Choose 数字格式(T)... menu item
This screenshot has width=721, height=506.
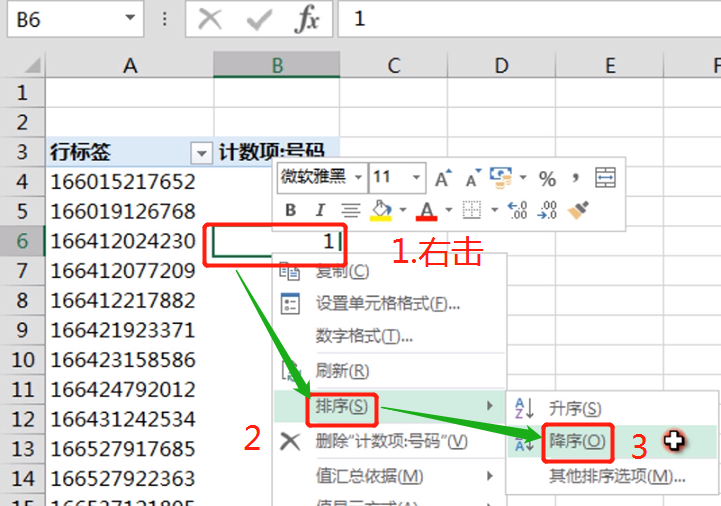click(389, 336)
